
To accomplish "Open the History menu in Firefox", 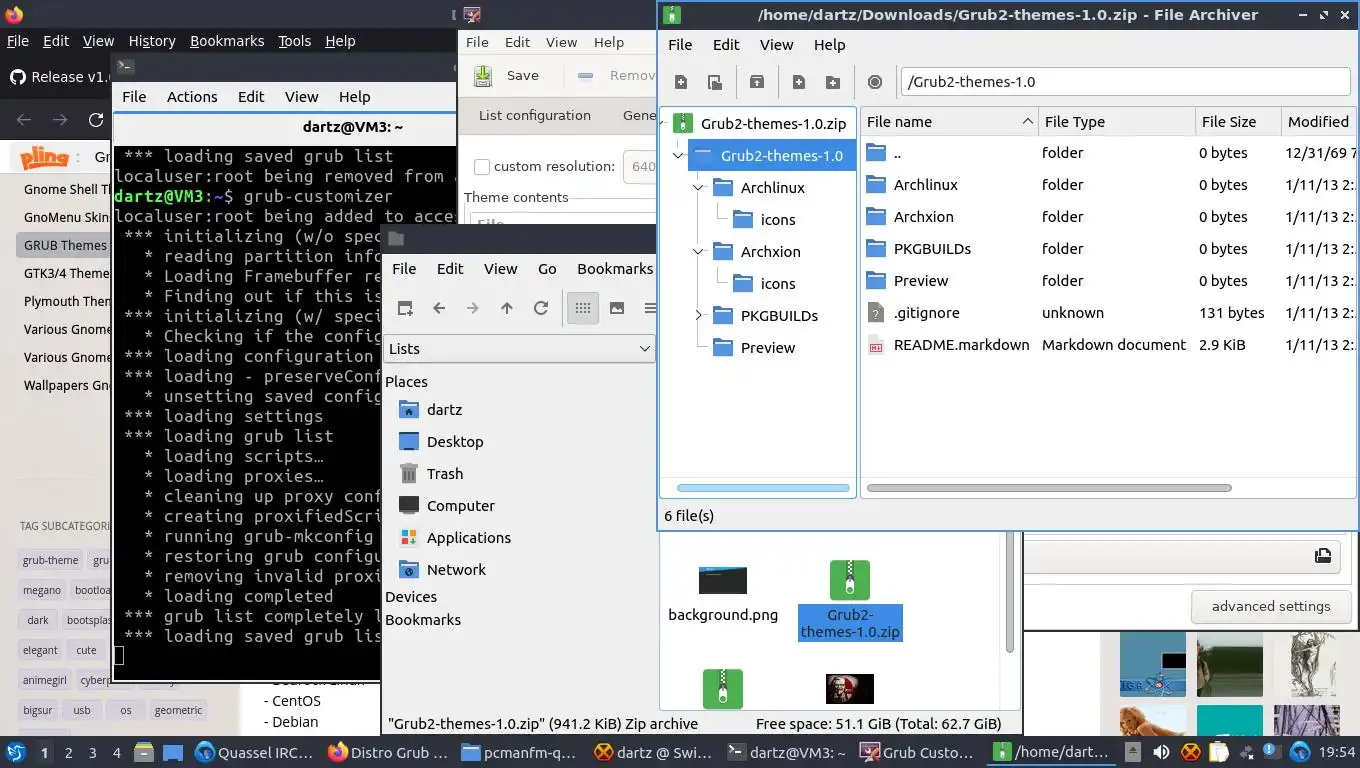I will (x=152, y=41).
